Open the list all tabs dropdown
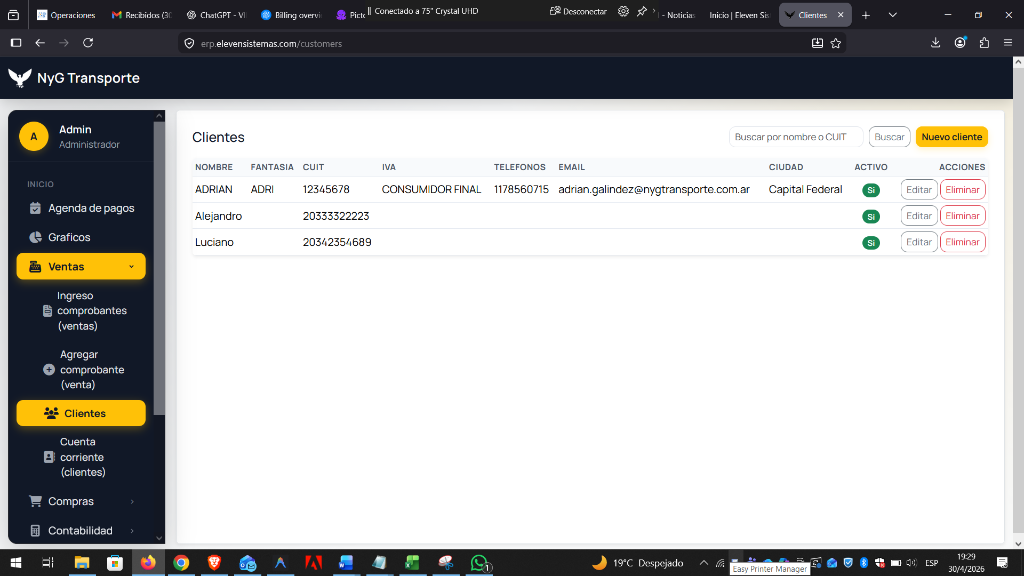1024x576 pixels. coord(893,15)
